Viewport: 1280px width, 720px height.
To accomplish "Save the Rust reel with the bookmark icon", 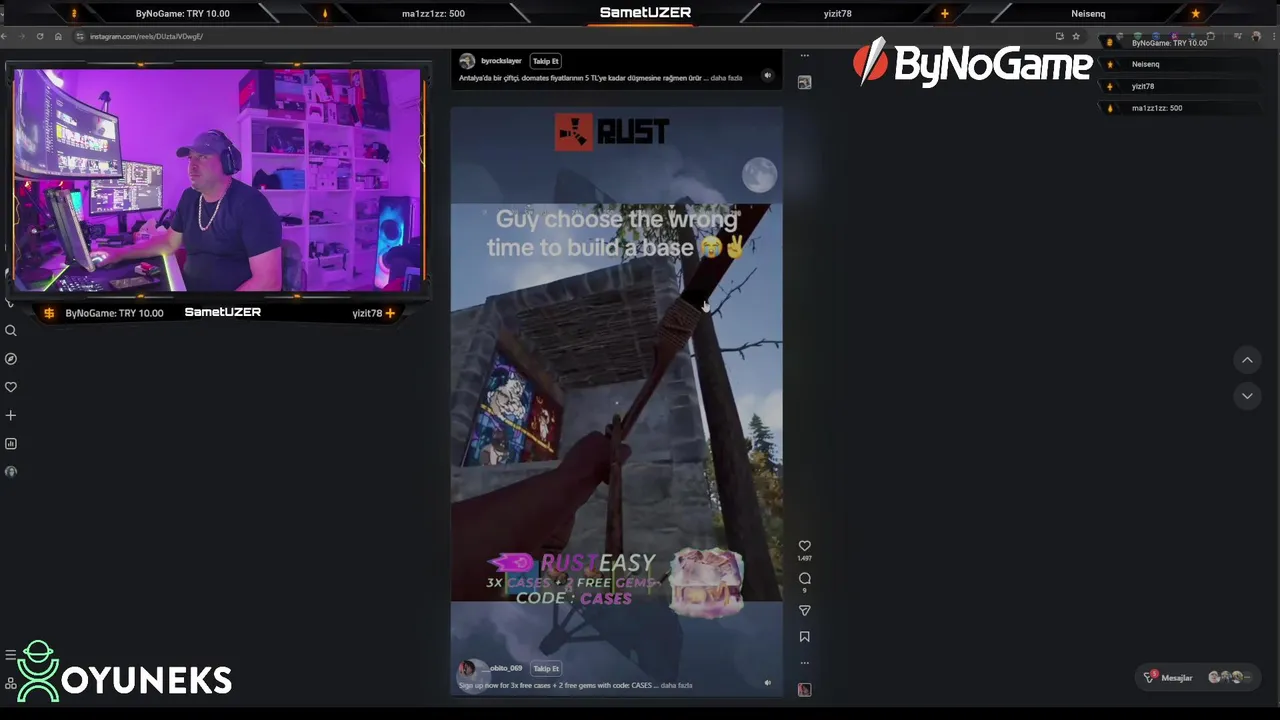I will click(x=804, y=637).
